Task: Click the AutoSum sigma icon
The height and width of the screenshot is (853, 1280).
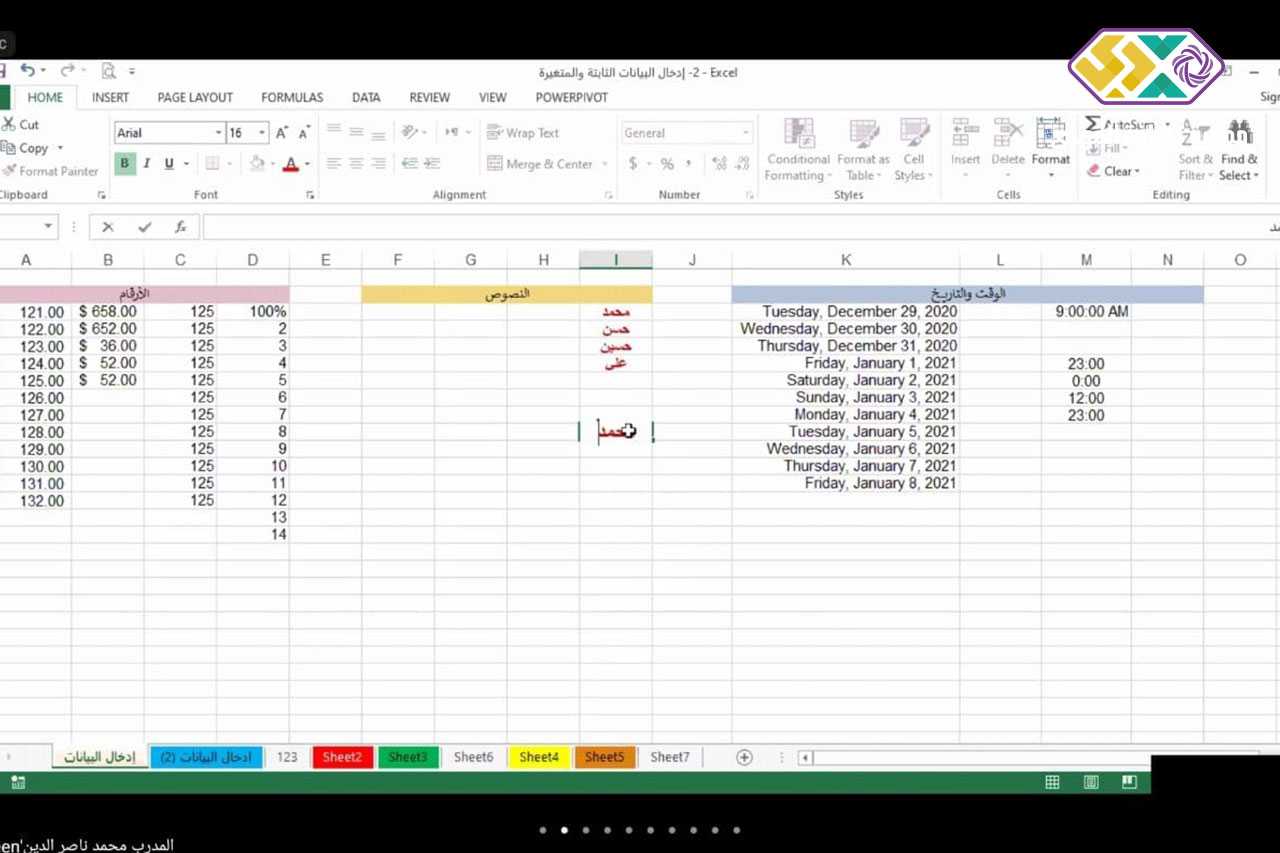Action: 1093,125
